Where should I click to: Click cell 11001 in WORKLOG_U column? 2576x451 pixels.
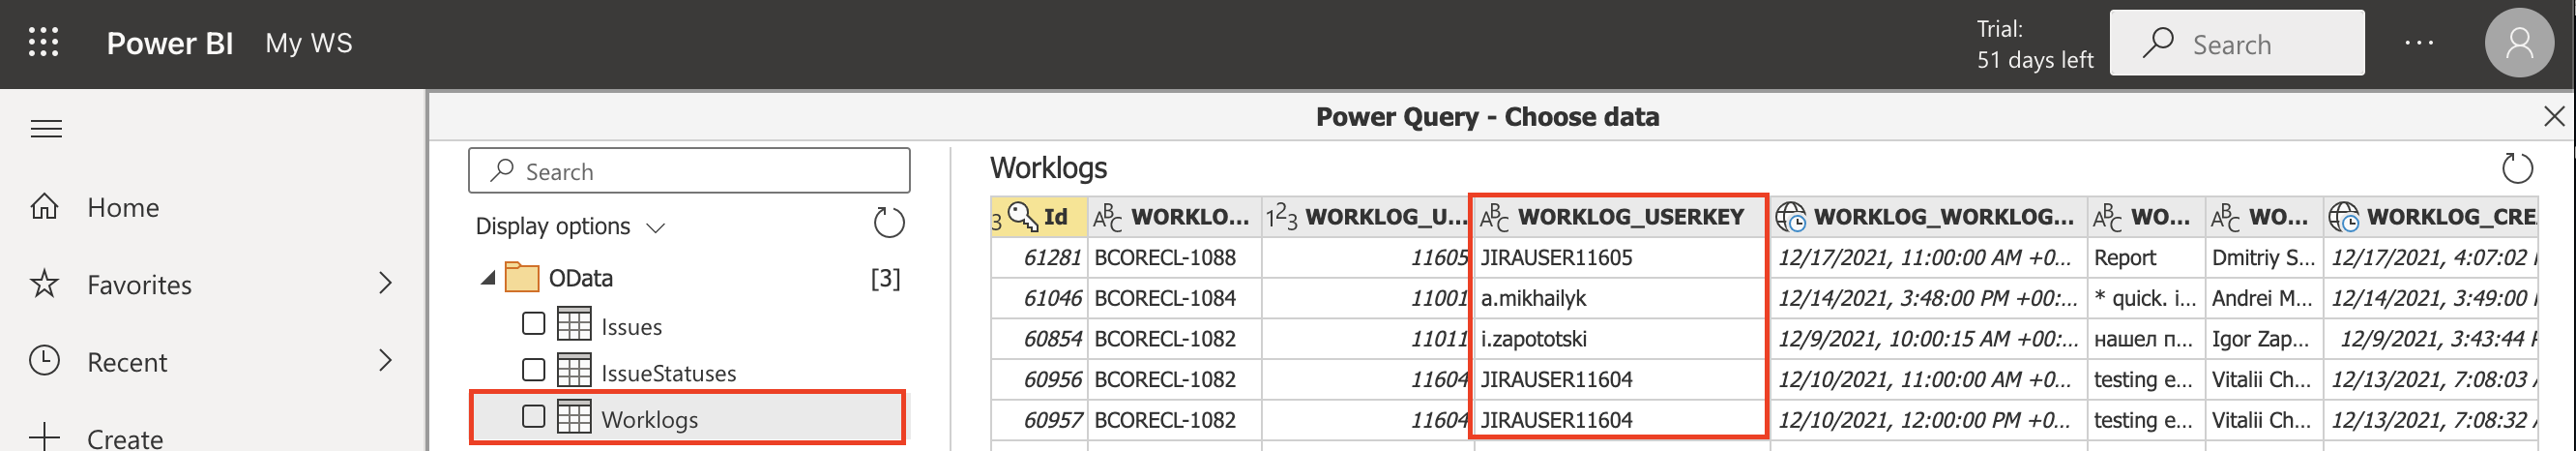(x=1367, y=298)
